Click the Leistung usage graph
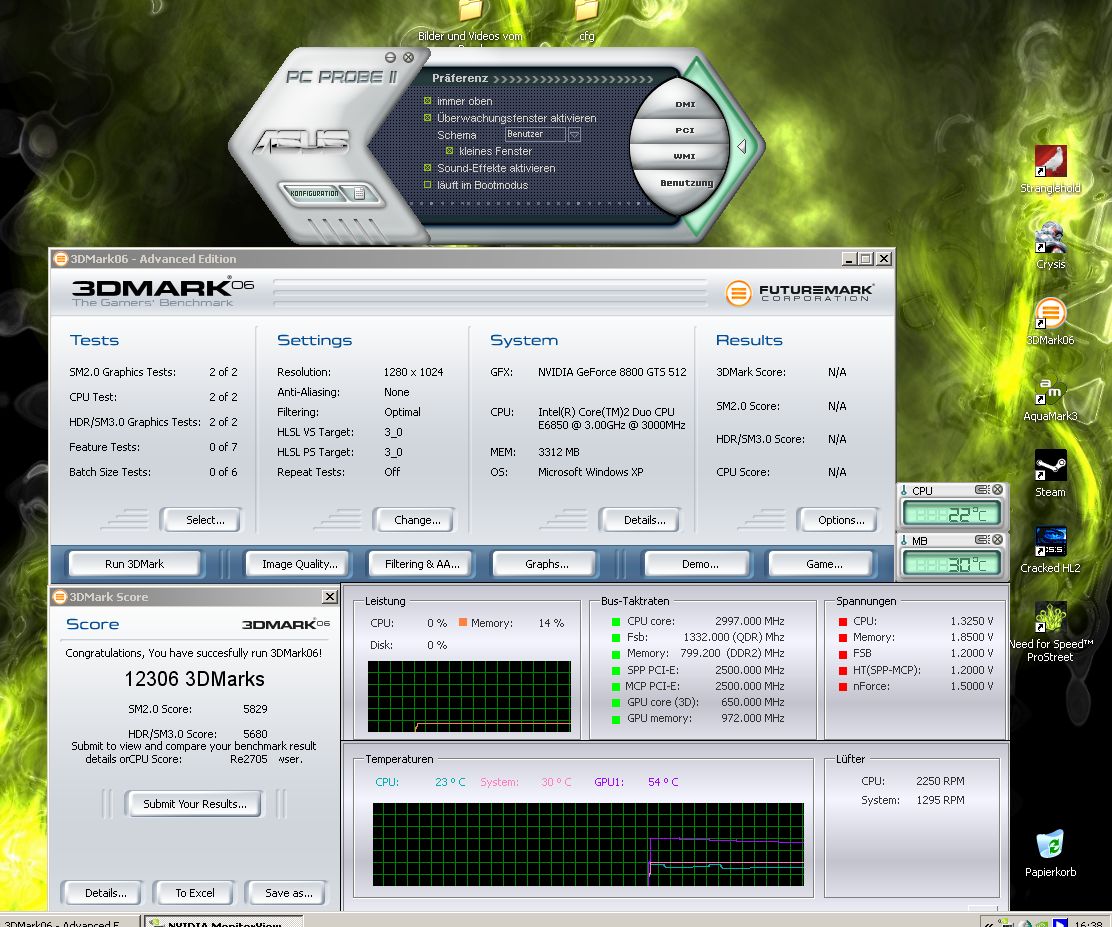This screenshot has width=1112, height=927. pos(469,696)
